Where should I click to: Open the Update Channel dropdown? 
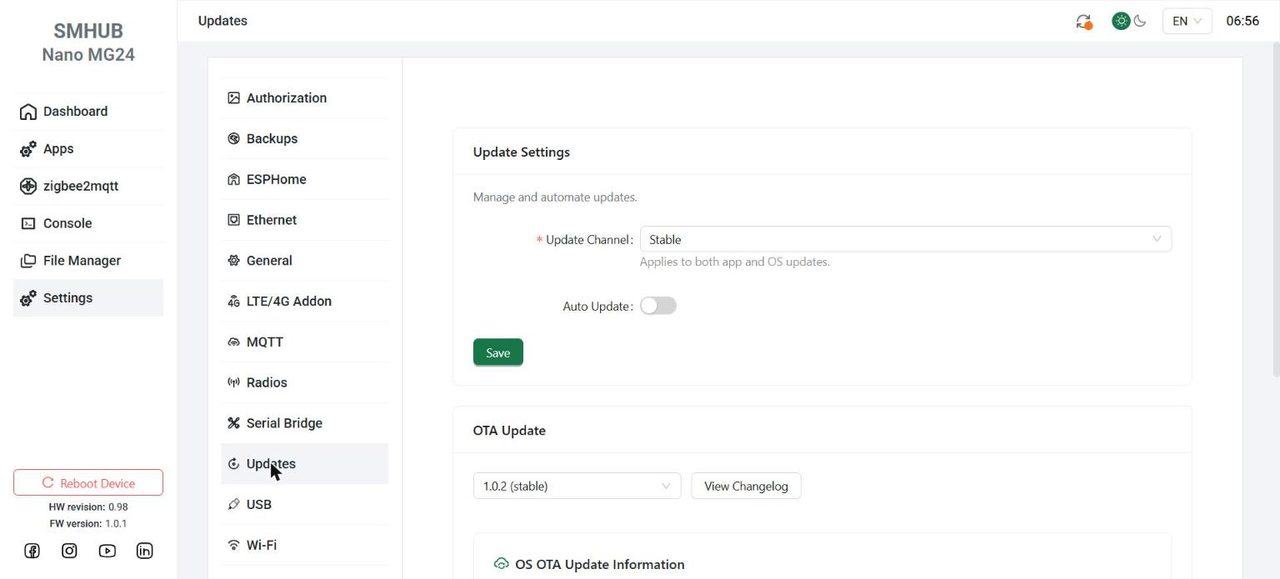click(906, 239)
